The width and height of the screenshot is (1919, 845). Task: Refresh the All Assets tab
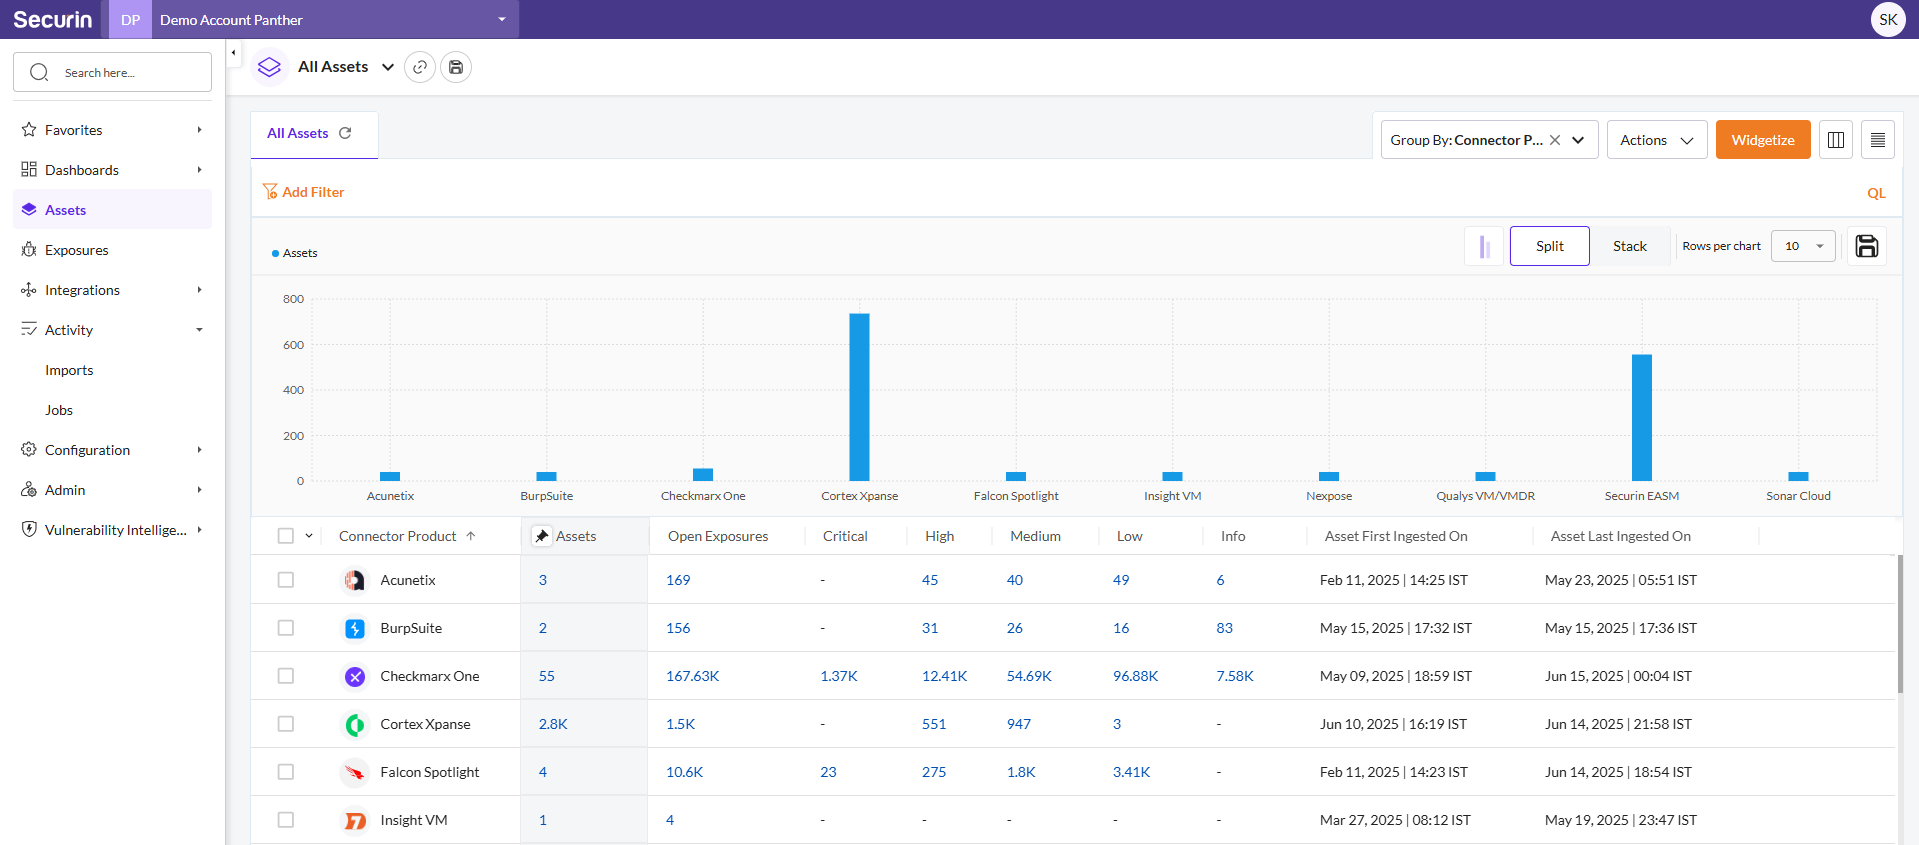(346, 133)
